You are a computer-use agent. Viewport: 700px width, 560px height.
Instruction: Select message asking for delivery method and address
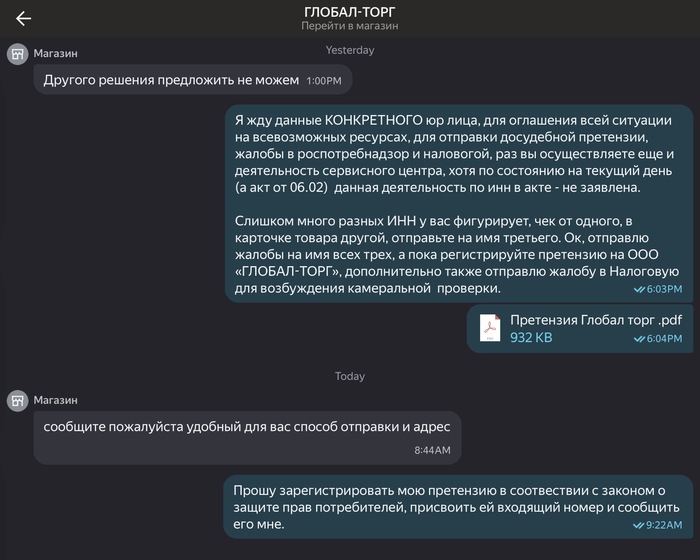click(247, 427)
